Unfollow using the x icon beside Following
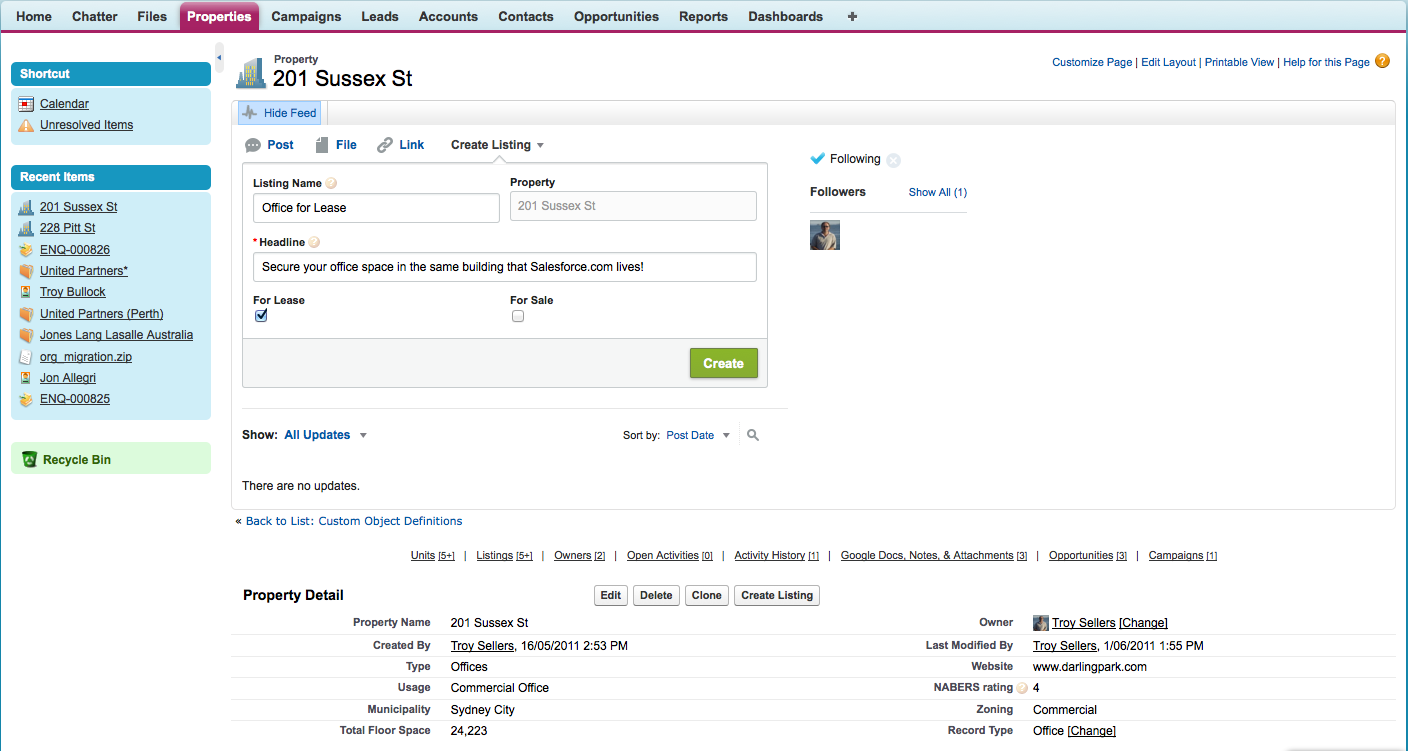The image size is (1408, 751). 893,160
